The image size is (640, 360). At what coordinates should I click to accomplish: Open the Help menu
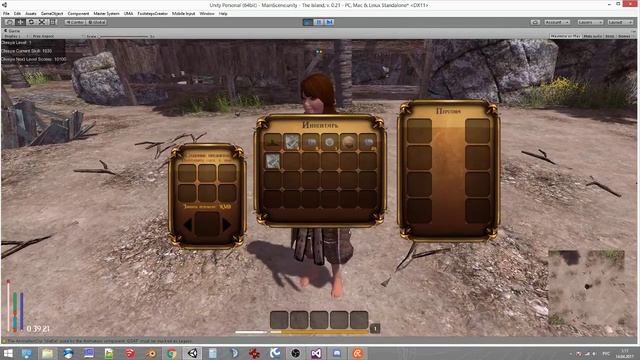(223, 13)
